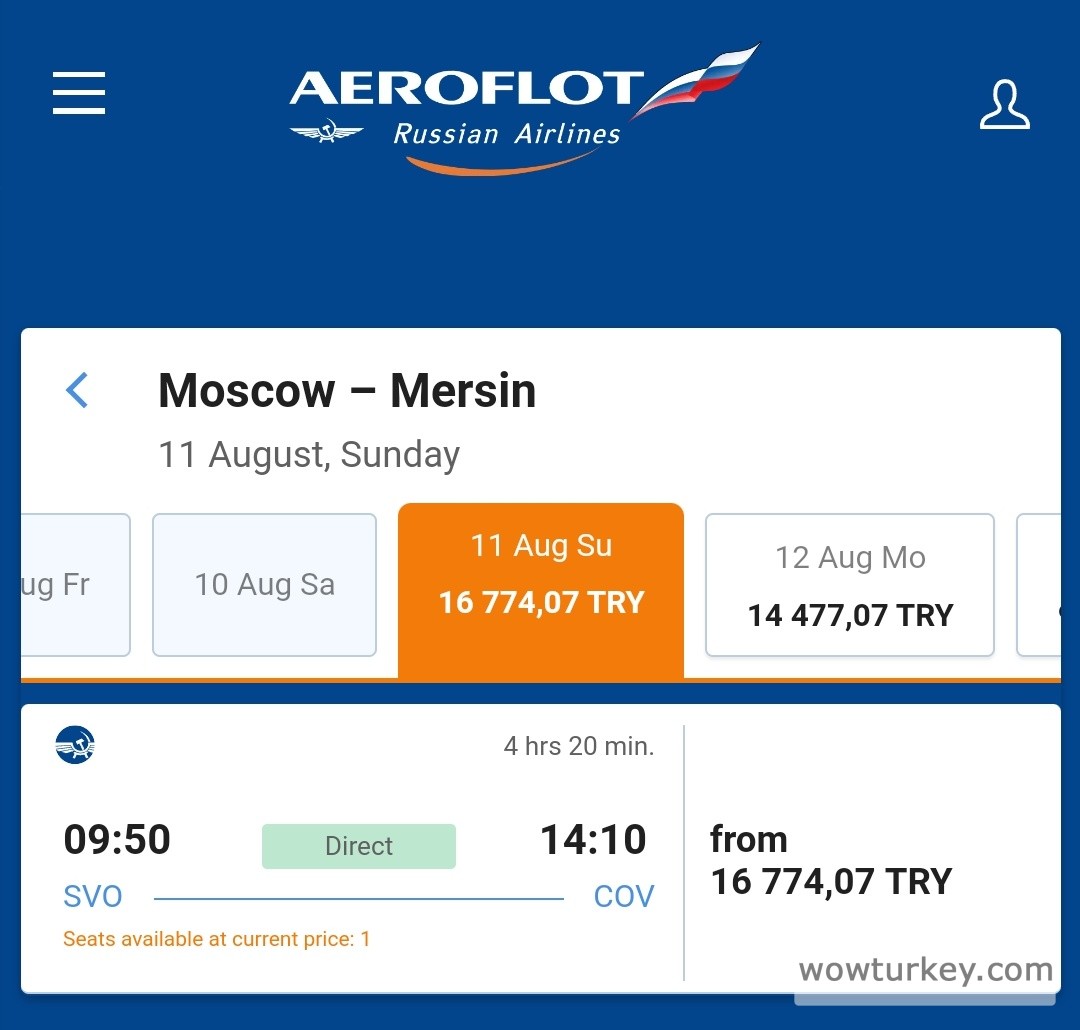The height and width of the screenshot is (1030, 1080).
Task: Select the 10 Aug Sa date tab
Action: coord(264,585)
